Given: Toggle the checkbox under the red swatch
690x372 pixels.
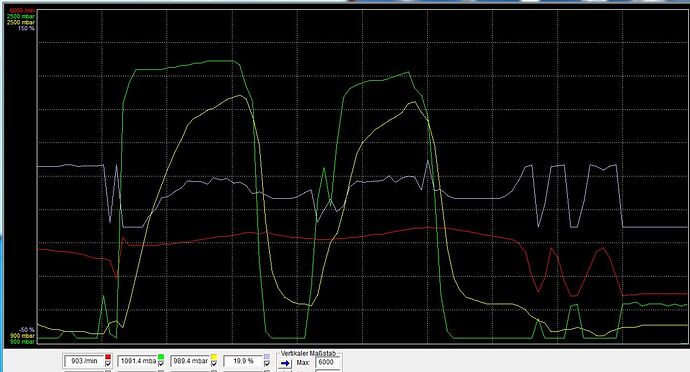Looking at the screenshot, I should (x=108, y=364).
